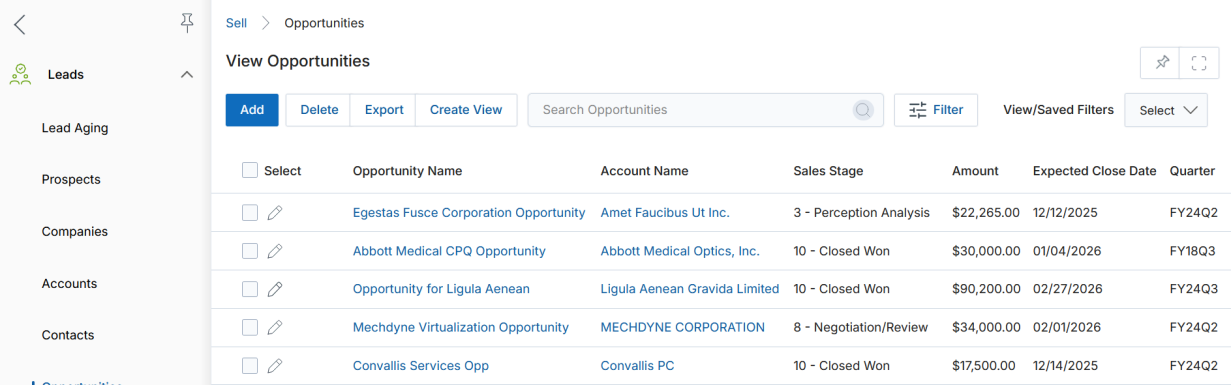1231x385 pixels.
Task: Open Amet Faucibus Ut Inc. account
Action: [x=665, y=212]
